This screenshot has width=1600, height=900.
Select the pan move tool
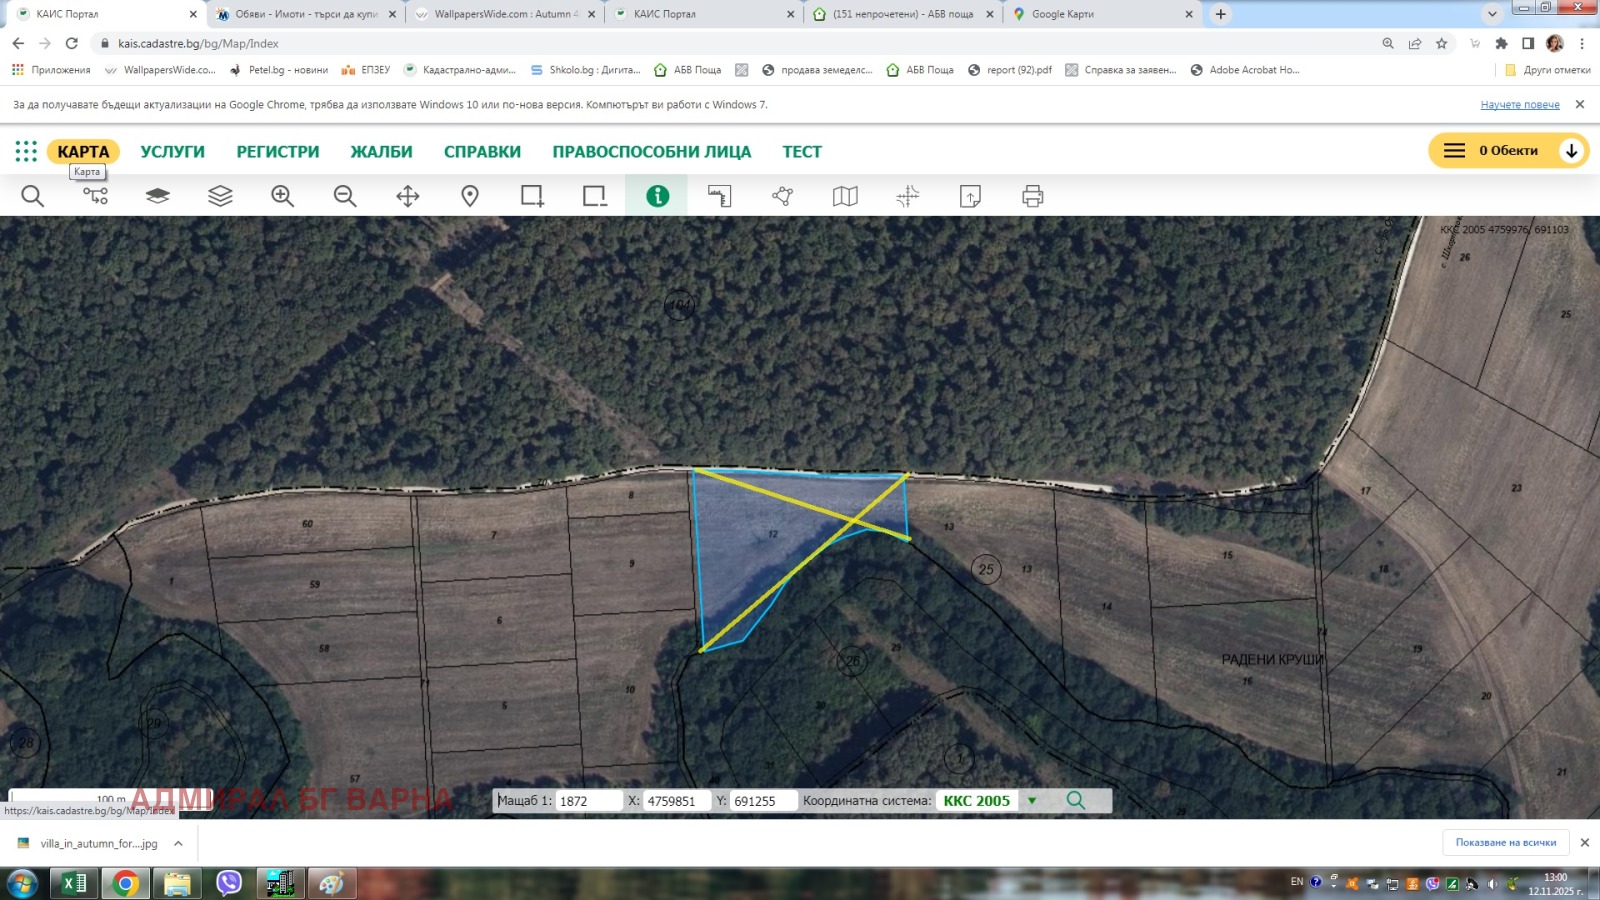click(x=408, y=196)
